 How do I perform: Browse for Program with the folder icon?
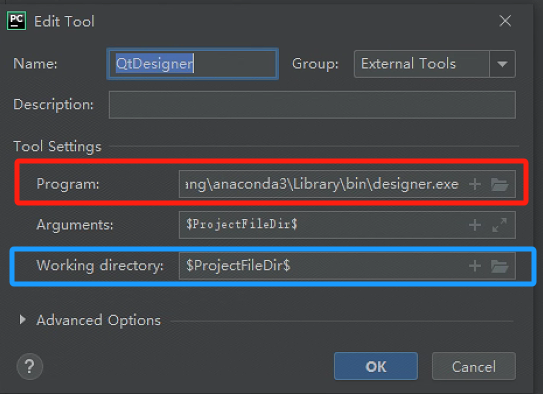point(499,185)
